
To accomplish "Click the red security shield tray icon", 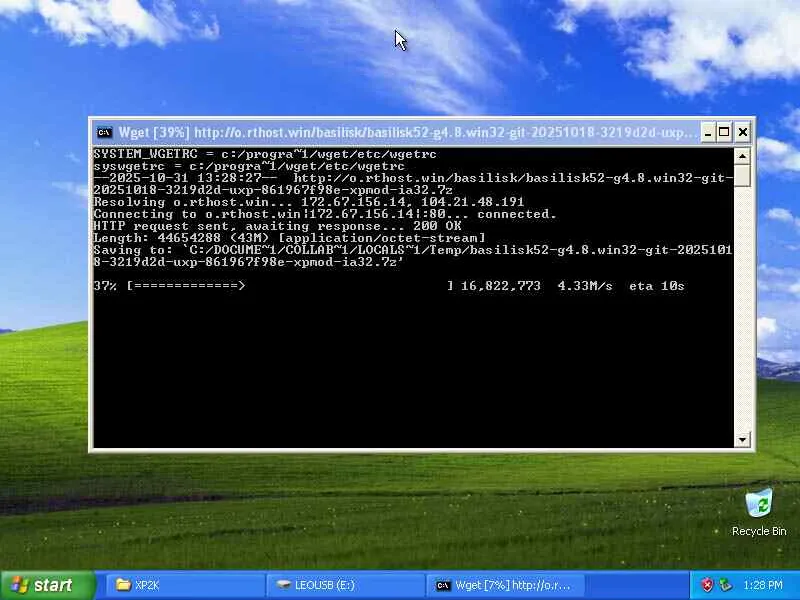I will pos(707,585).
